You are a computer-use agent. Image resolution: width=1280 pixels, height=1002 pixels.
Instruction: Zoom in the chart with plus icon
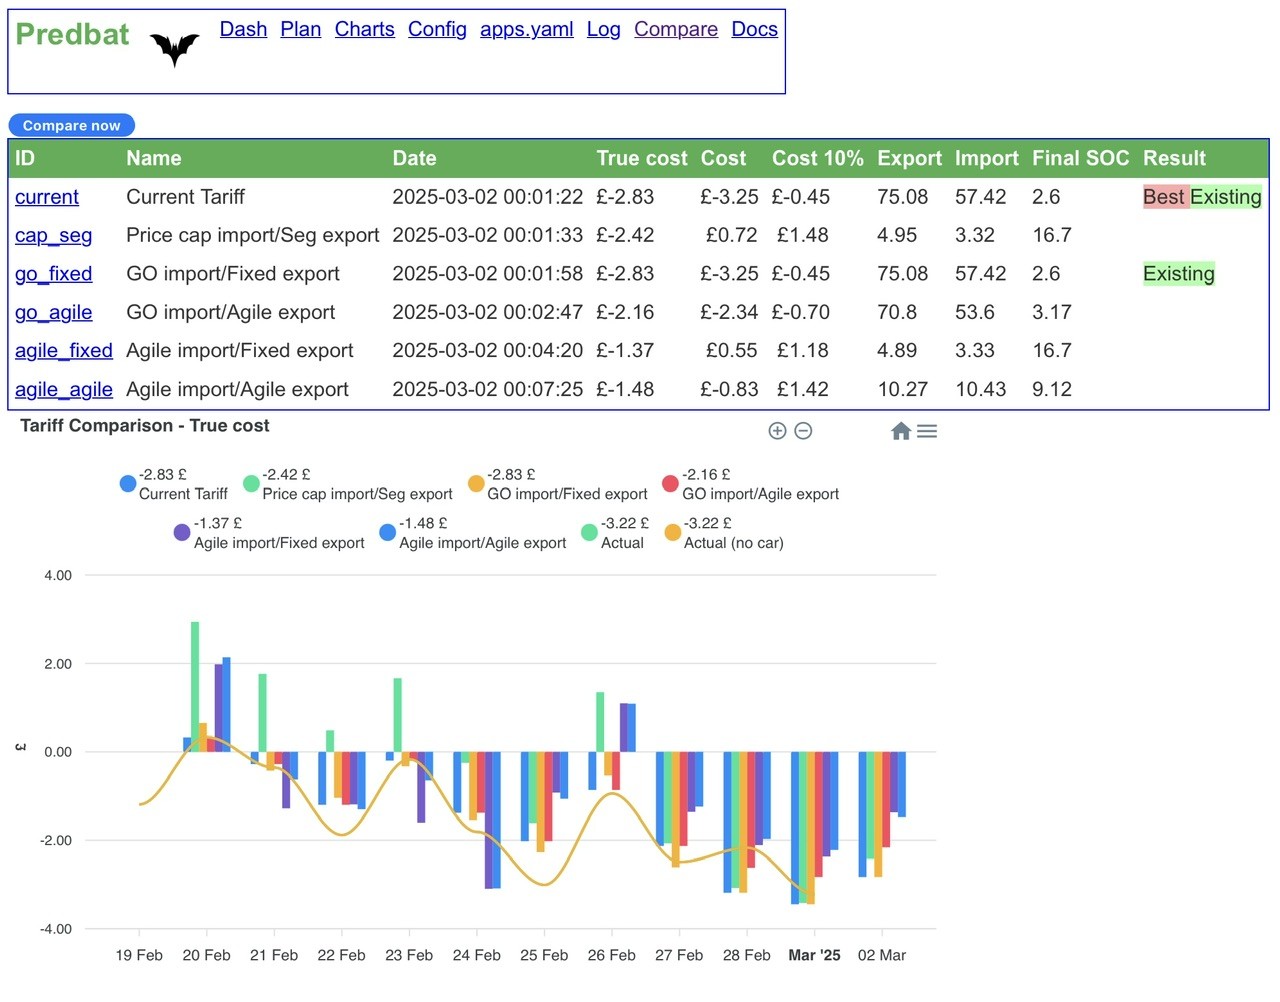point(777,431)
